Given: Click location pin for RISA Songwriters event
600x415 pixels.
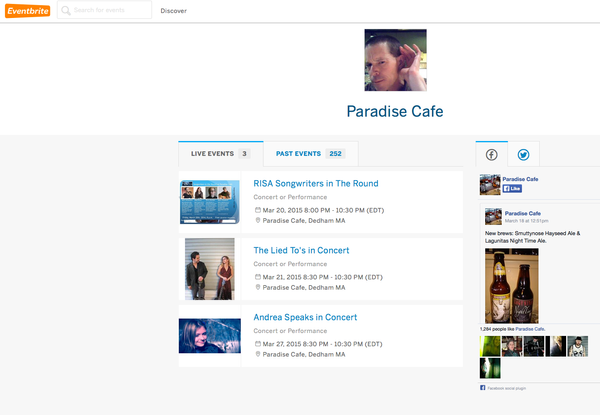Looking at the screenshot, I should pyautogui.click(x=258, y=220).
